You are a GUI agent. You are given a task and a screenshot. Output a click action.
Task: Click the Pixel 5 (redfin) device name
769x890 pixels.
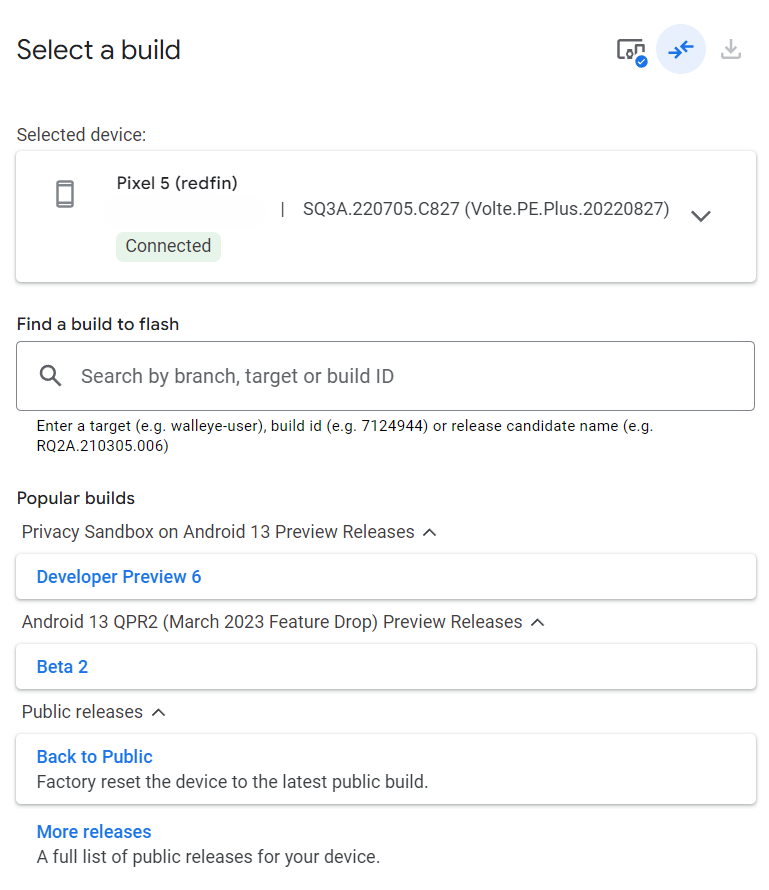(177, 183)
